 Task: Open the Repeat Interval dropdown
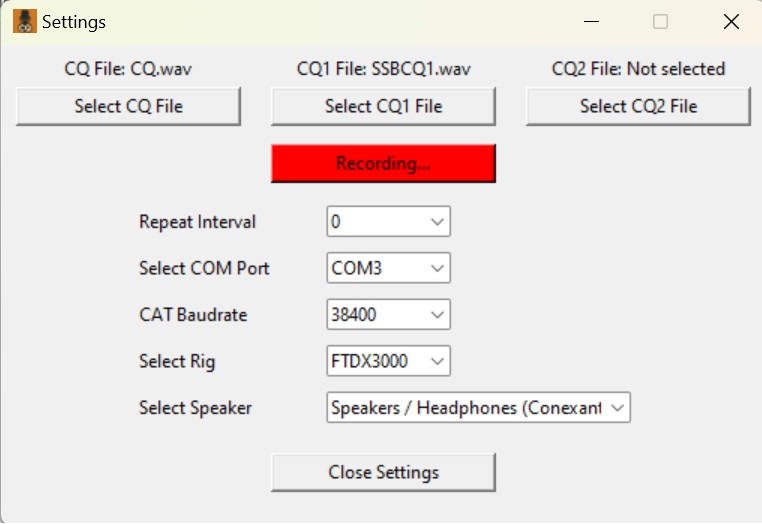[389, 222]
